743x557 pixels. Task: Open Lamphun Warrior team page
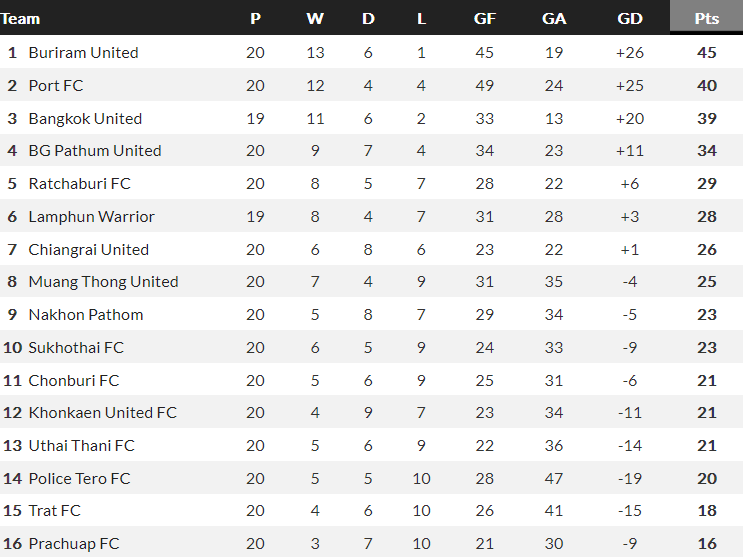click(91, 217)
